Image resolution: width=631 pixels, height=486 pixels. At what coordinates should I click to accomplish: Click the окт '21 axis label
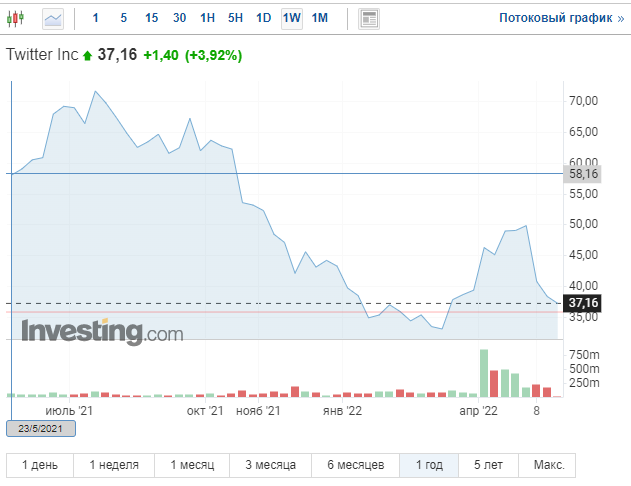(205, 411)
